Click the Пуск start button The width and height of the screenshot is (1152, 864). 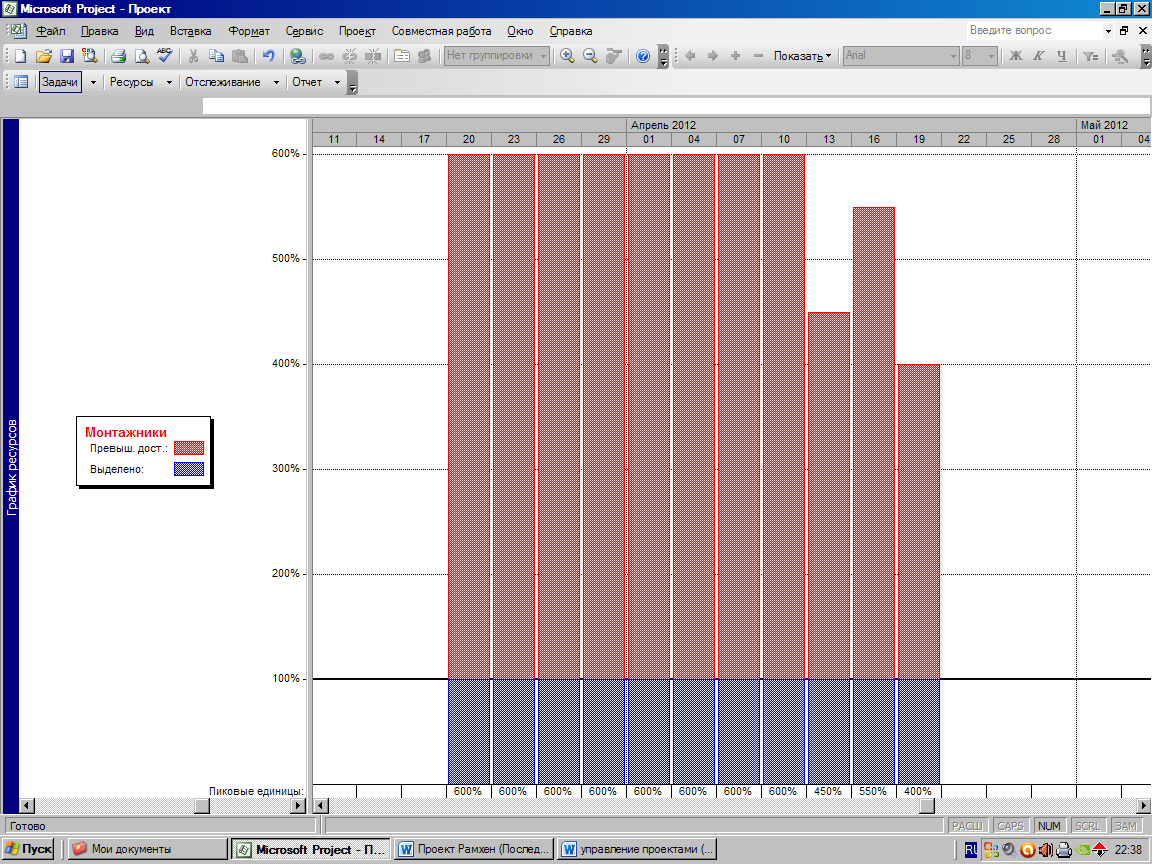[29, 849]
